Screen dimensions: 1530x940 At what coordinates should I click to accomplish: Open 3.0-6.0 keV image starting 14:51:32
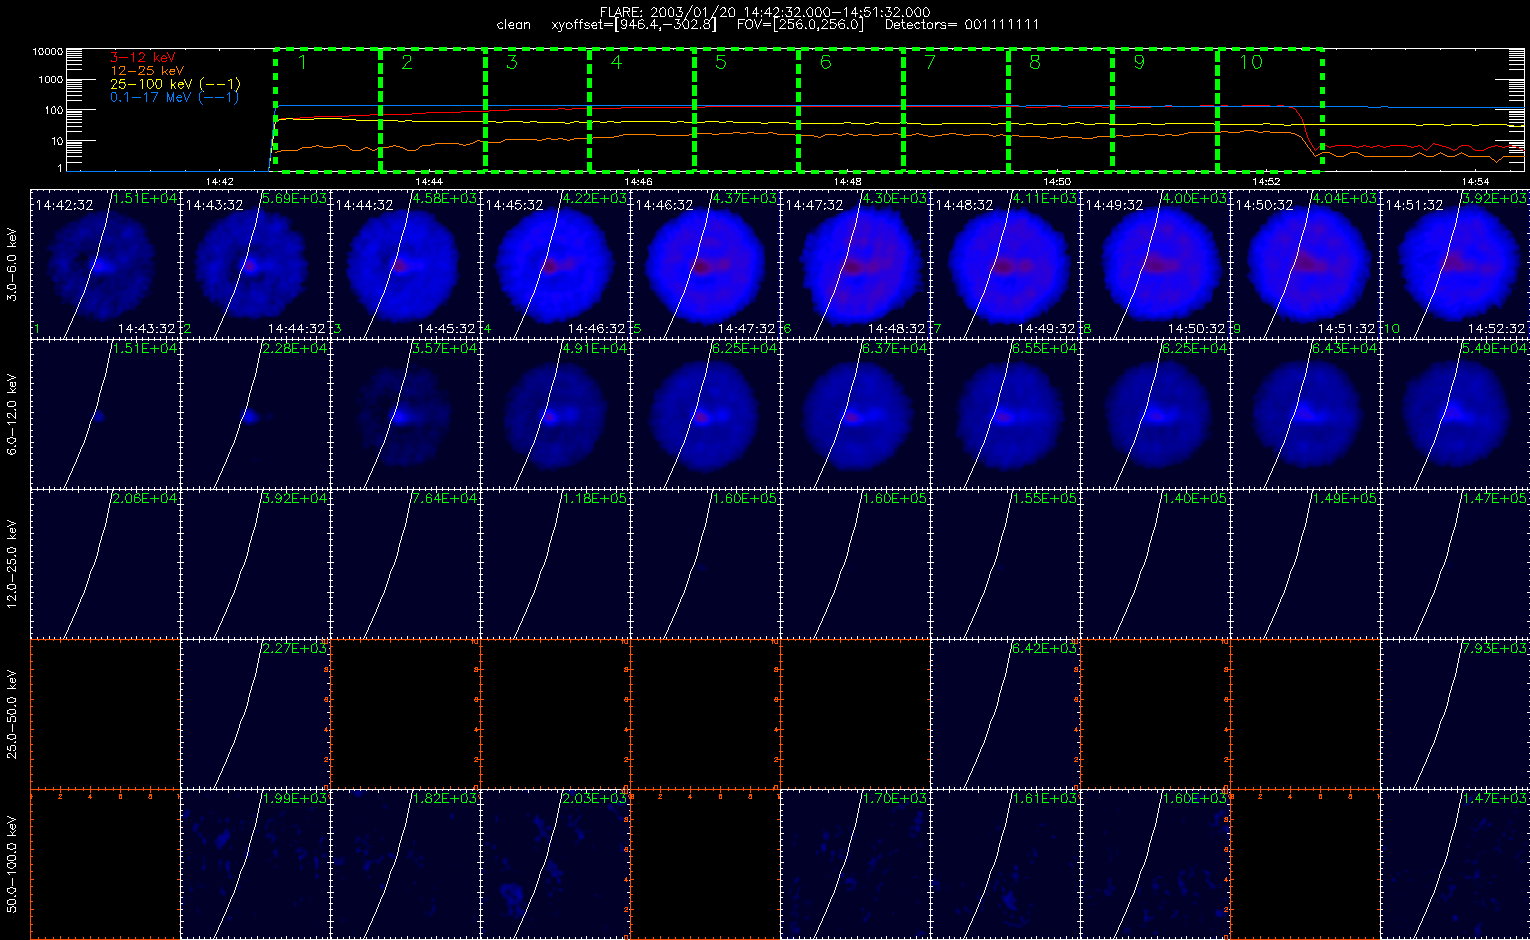pyautogui.click(x=1455, y=263)
